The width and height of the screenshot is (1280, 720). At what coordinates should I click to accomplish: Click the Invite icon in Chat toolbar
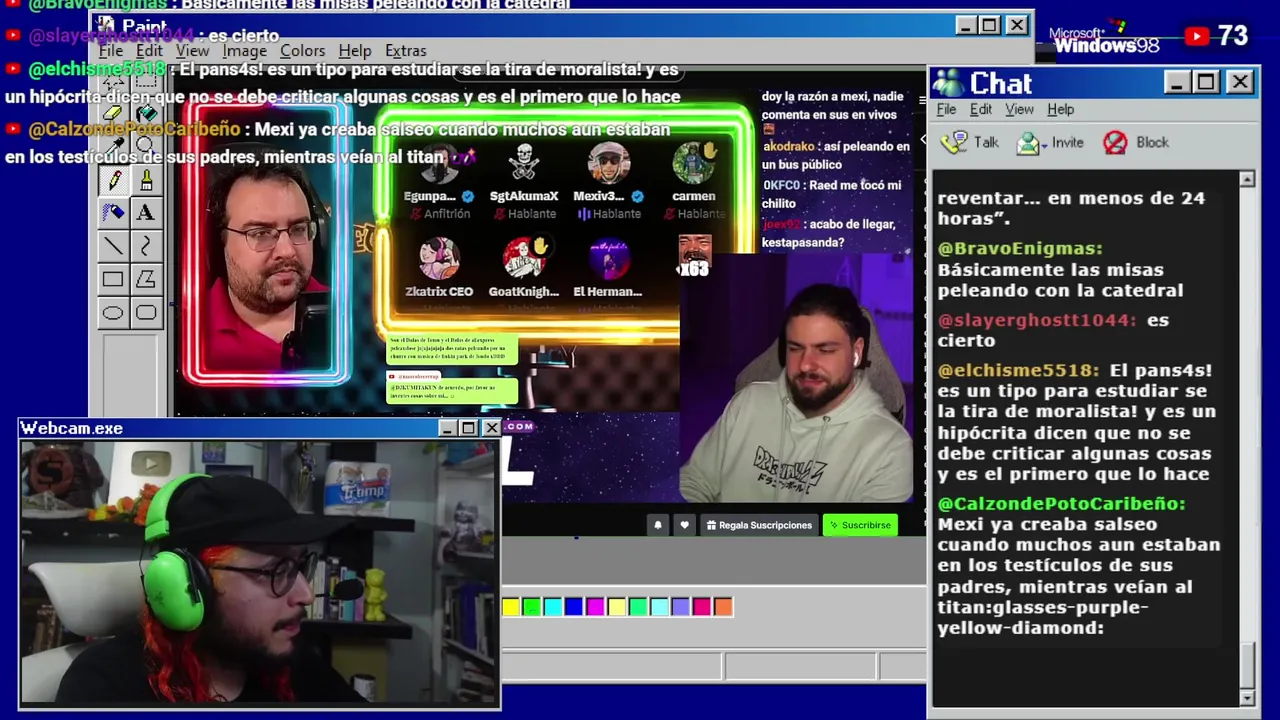tap(1028, 143)
